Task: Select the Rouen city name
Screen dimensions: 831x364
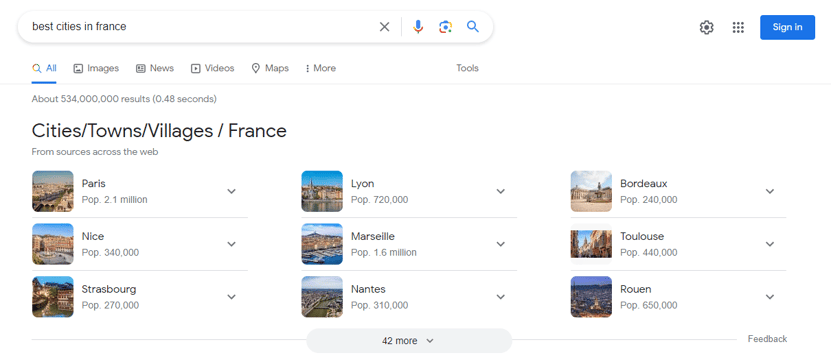Action: click(x=635, y=290)
